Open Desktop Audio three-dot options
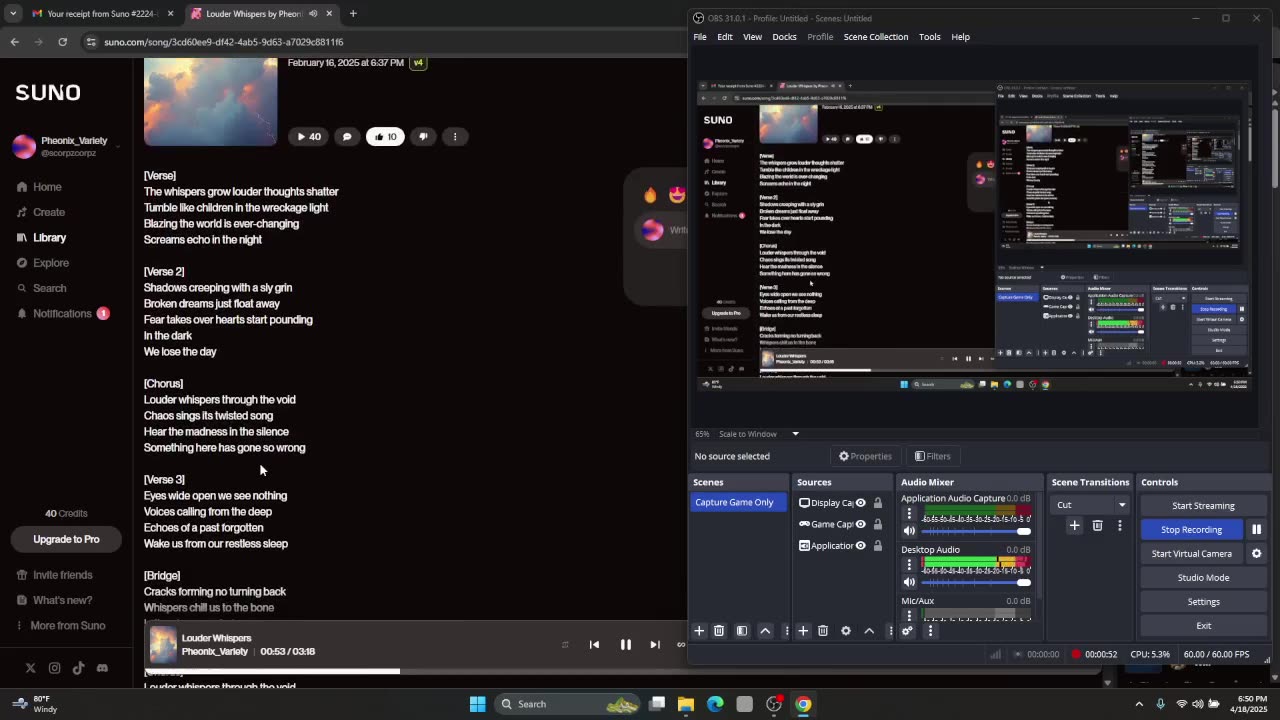The height and width of the screenshot is (720, 1280). [x=909, y=565]
